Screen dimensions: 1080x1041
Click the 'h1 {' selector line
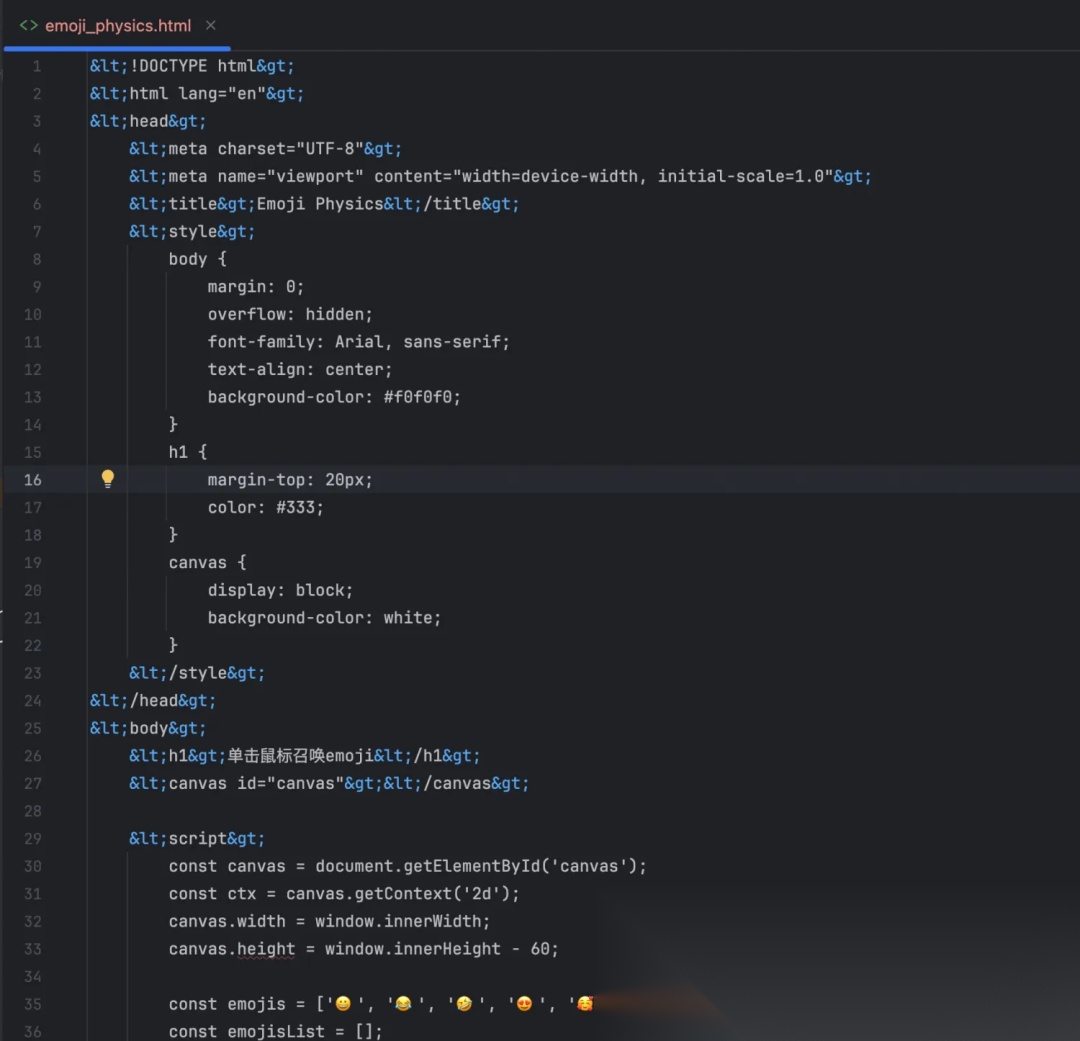(188, 452)
